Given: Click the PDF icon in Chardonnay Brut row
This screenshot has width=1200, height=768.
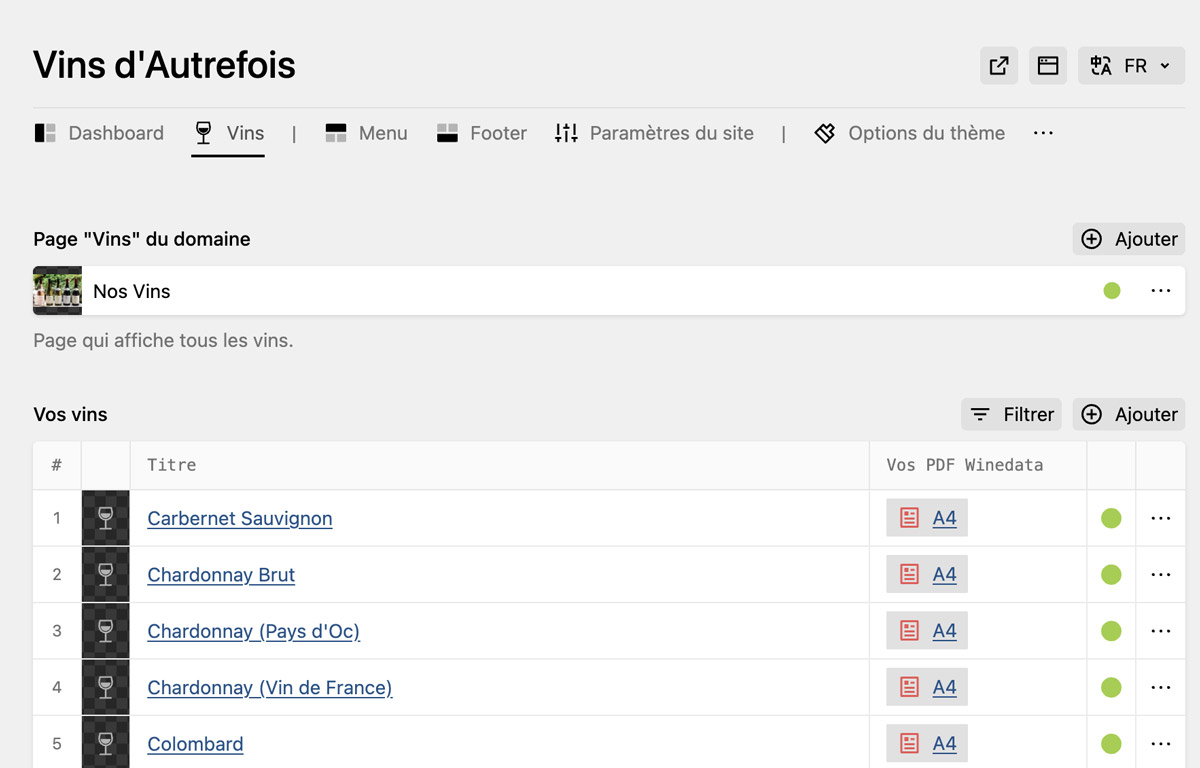Looking at the screenshot, I should coord(909,575).
